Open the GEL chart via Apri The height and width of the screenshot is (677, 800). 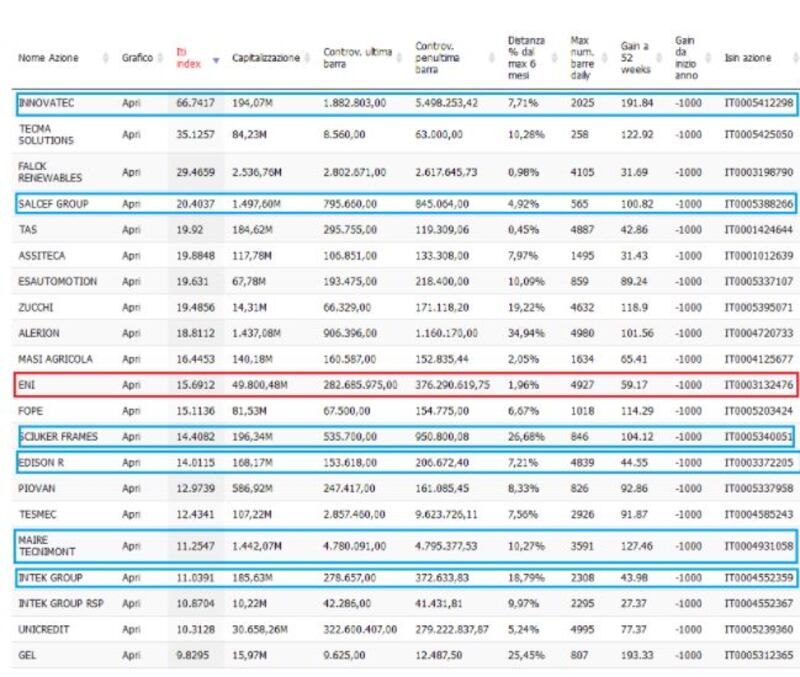coord(131,656)
